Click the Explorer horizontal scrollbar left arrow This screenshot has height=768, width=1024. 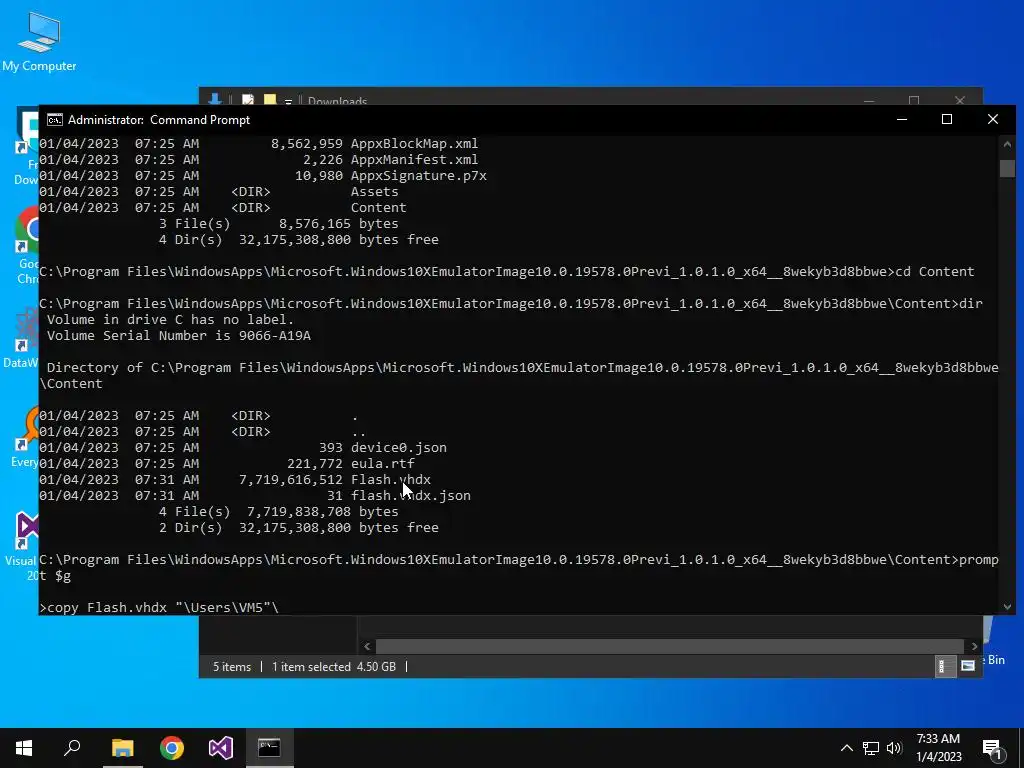(x=367, y=646)
